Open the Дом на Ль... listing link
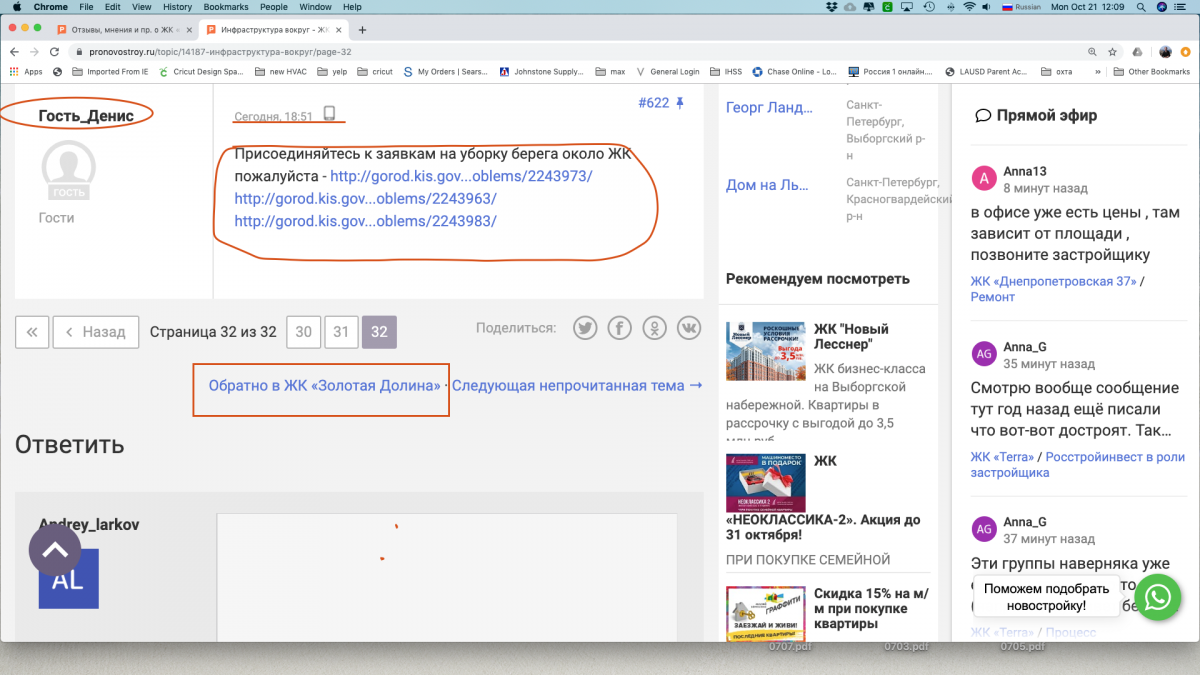The image size is (1200, 675). pos(768,184)
